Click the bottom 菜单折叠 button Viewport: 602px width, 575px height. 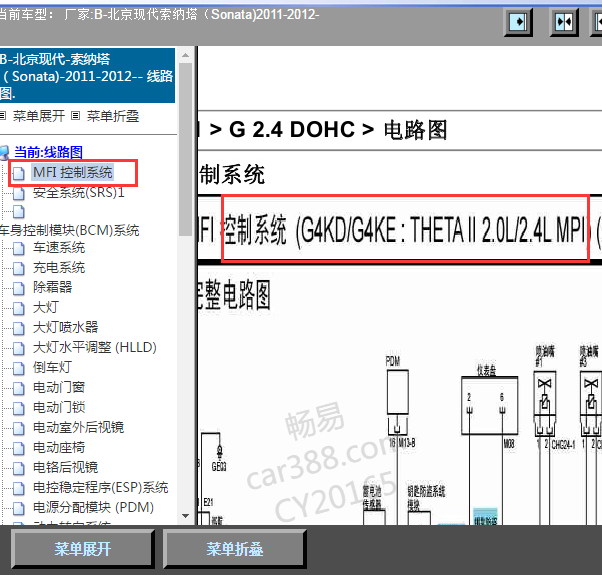click(x=235, y=549)
